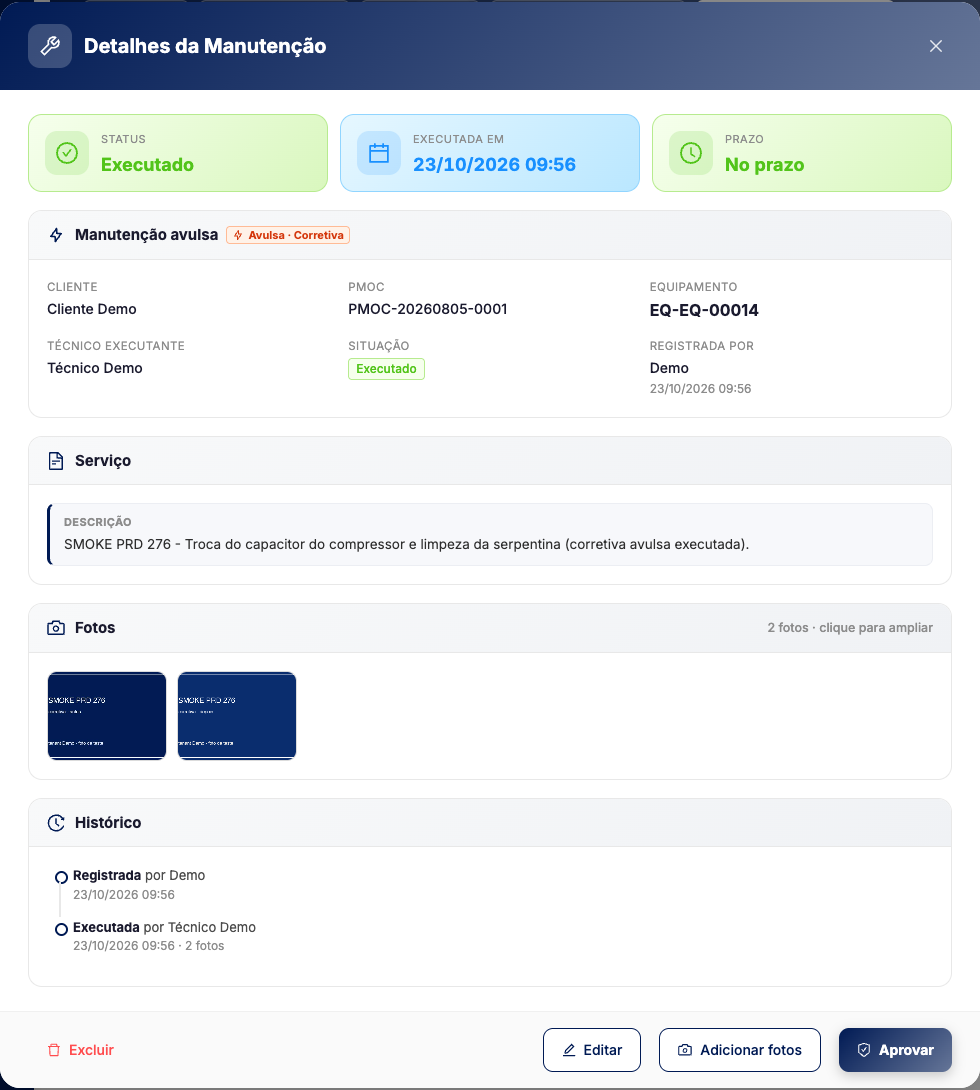This screenshot has height=1090, width=980.
Task: Click the camera icon beside Fotos heading
Action: pos(56,628)
